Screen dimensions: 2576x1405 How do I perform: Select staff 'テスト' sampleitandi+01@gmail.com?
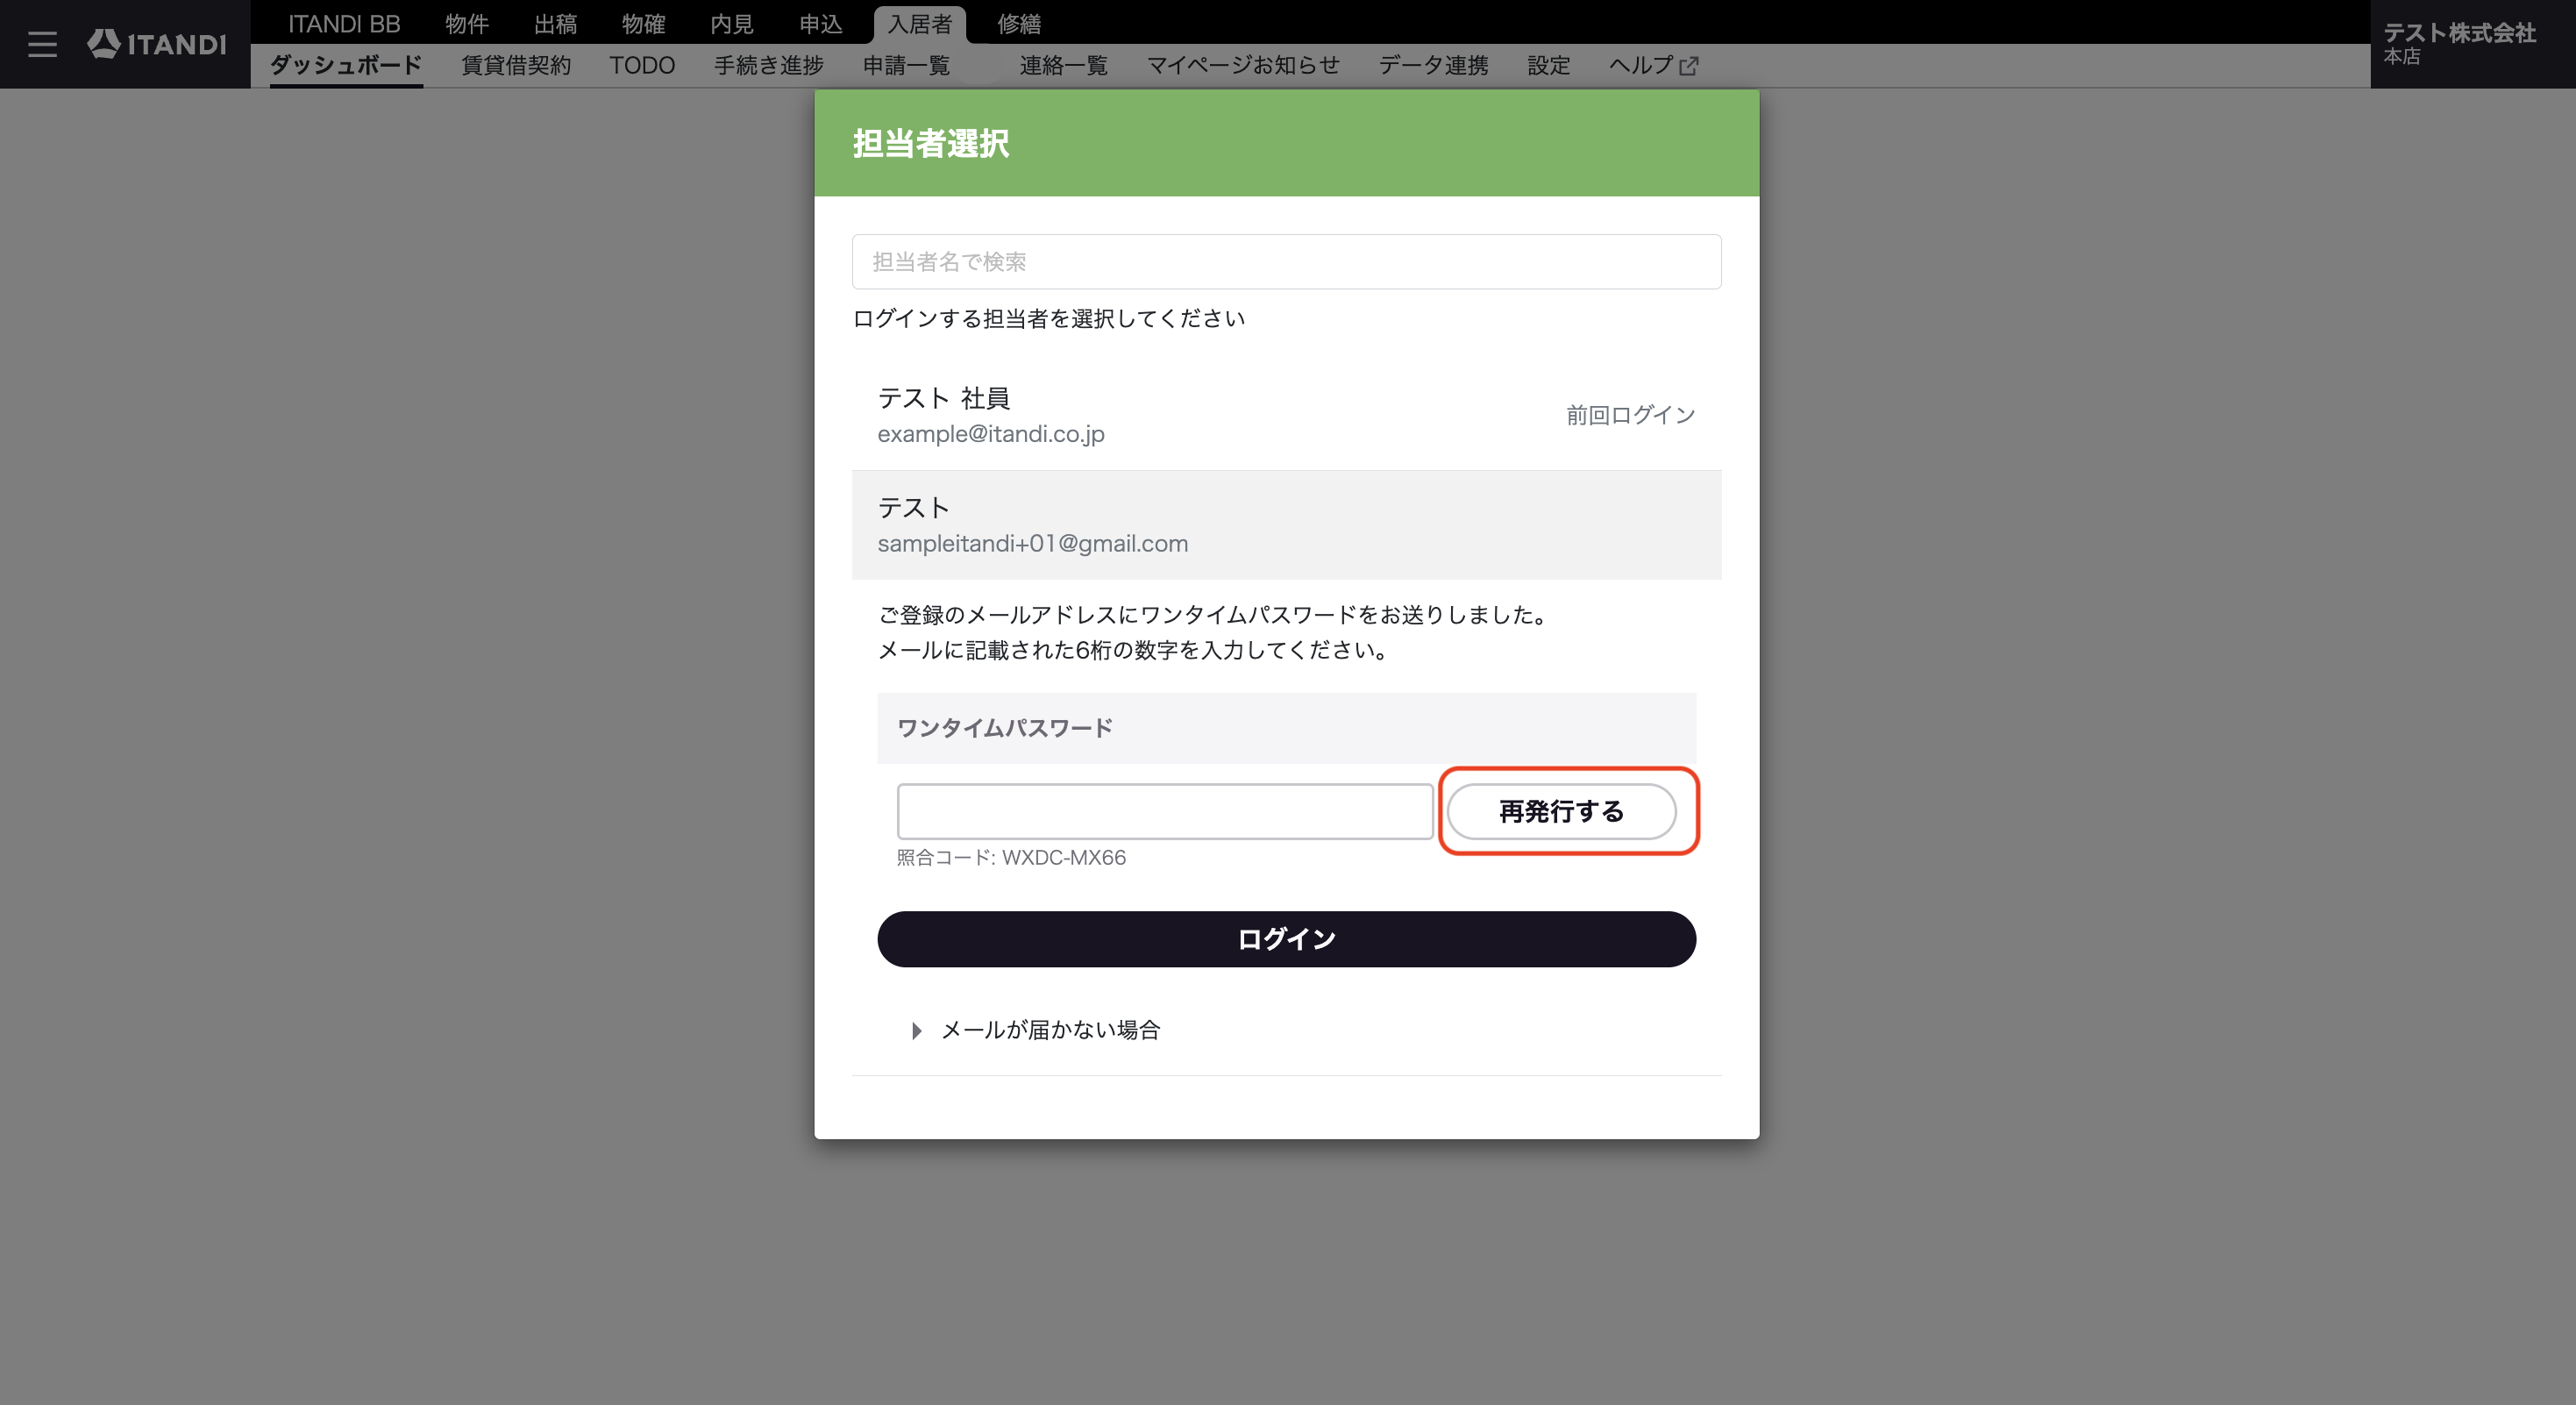[1286, 525]
